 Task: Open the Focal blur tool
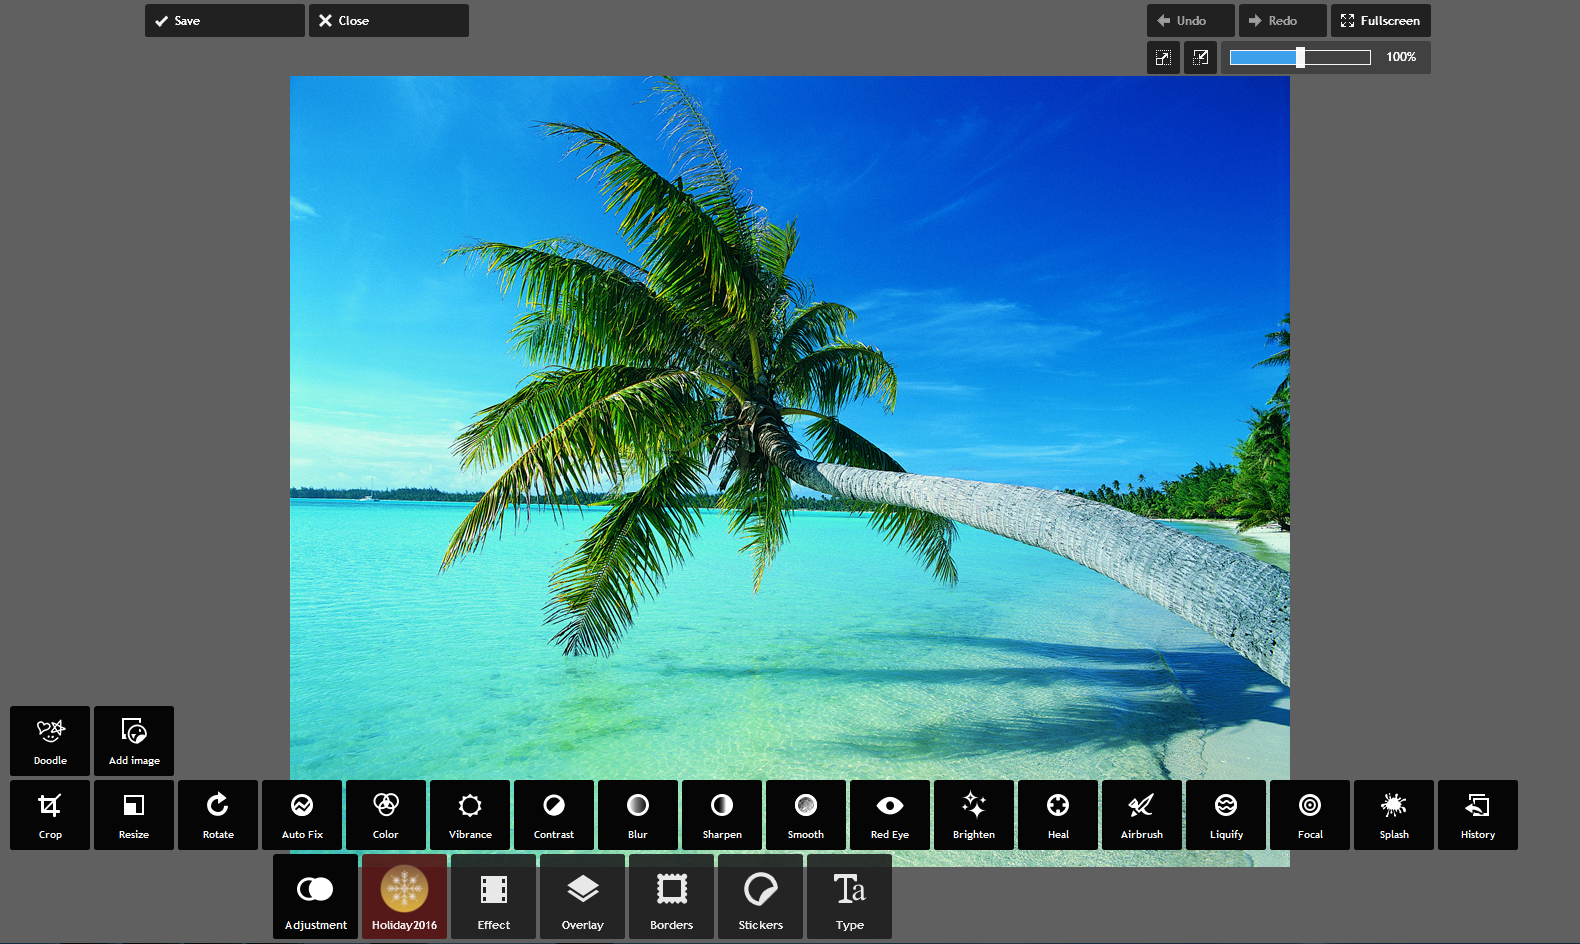point(1310,815)
